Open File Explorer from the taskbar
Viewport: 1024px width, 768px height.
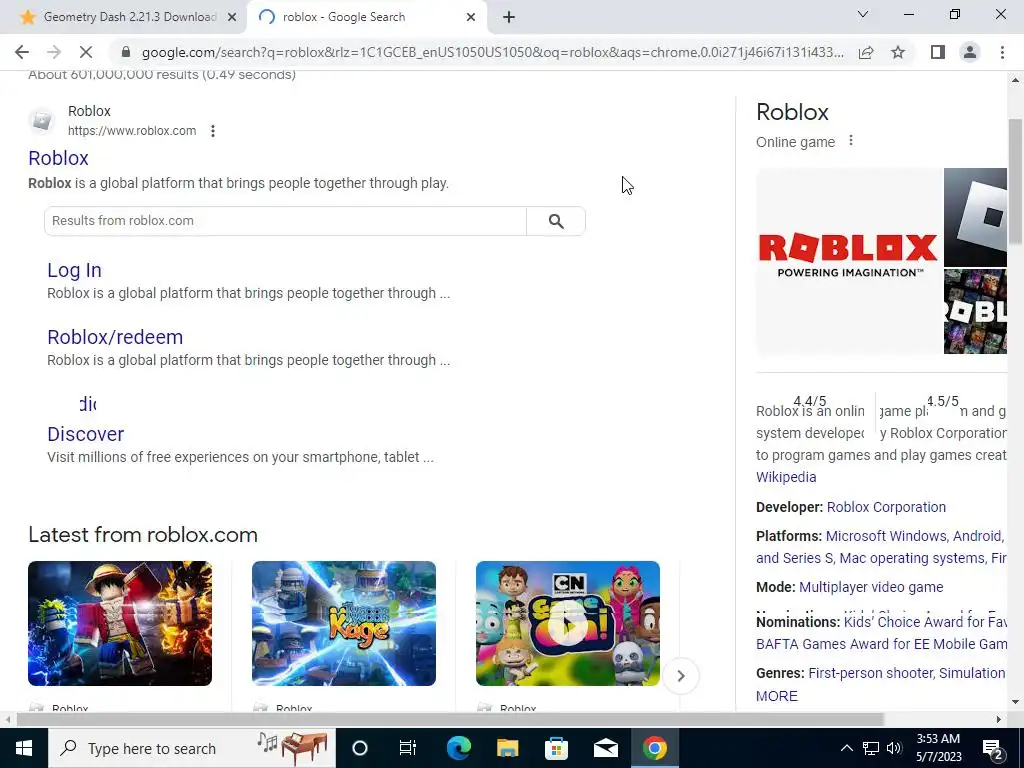(x=507, y=748)
